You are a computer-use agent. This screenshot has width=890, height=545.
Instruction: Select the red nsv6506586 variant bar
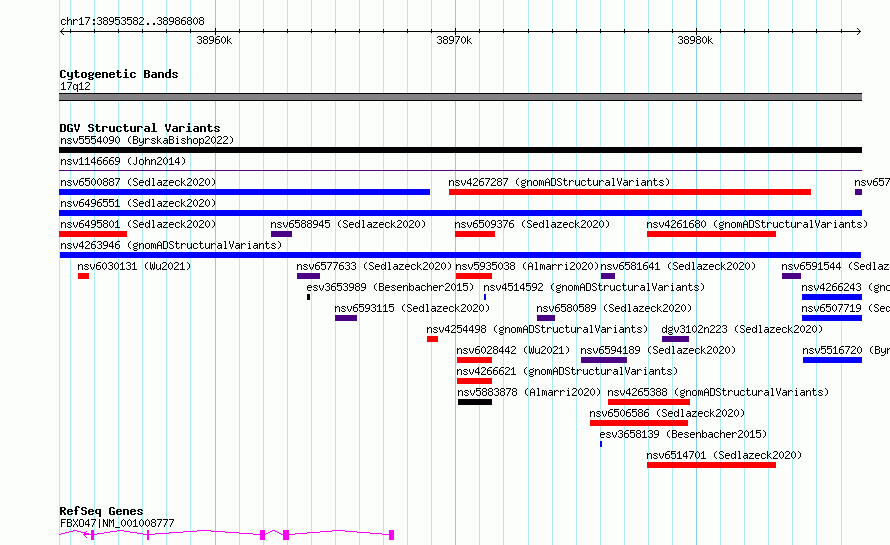pyautogui.click(x=639, y=423)
